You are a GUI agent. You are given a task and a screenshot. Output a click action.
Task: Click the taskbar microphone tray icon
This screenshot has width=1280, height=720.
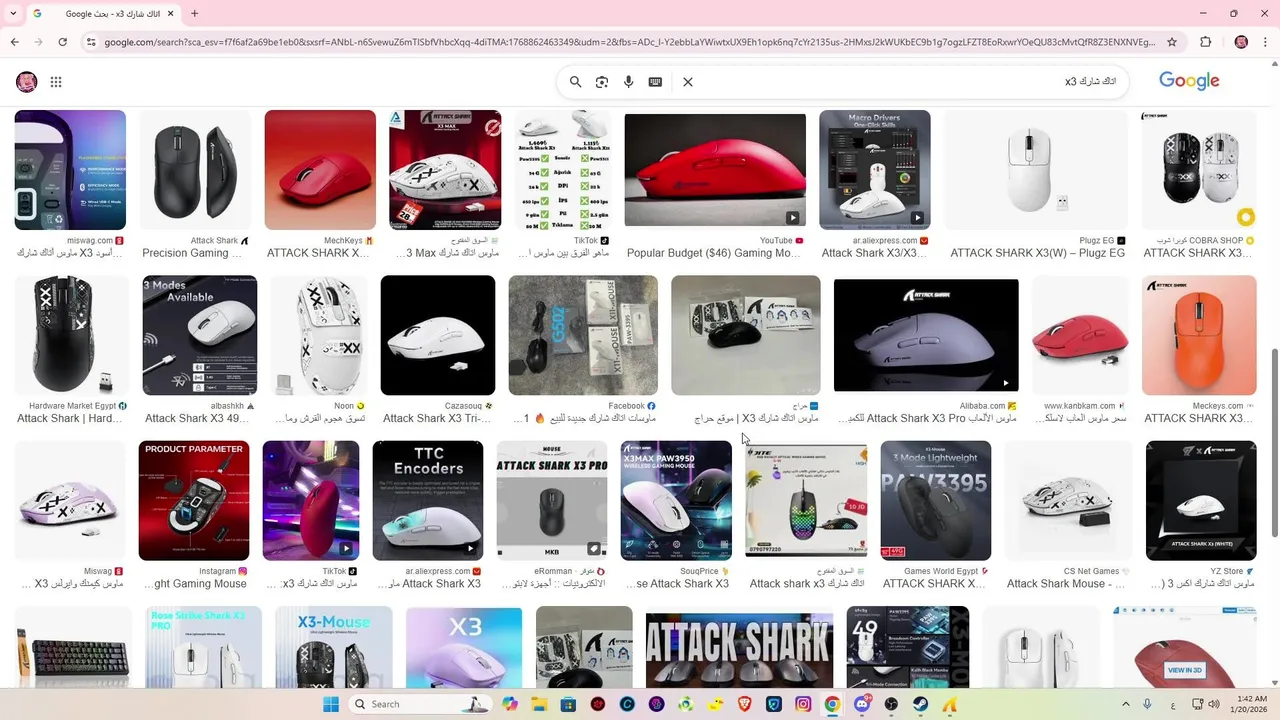[x=1147, y=704]
